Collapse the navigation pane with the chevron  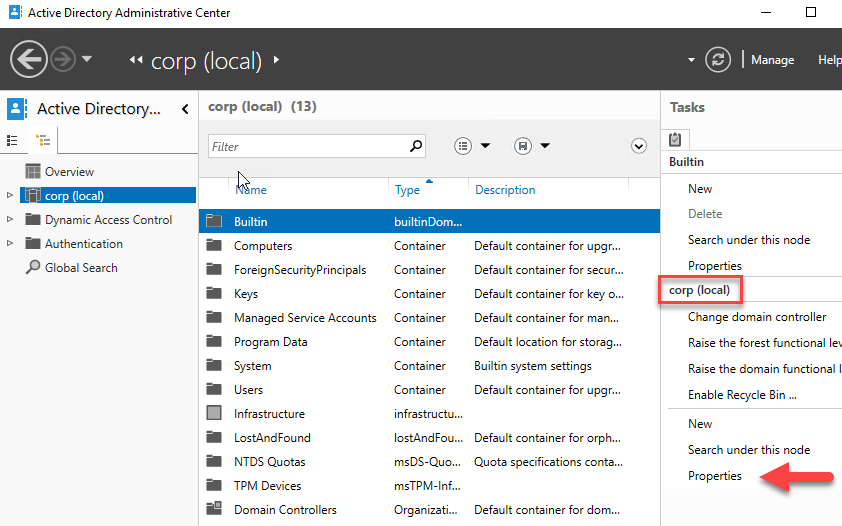[x=185, y=110]
